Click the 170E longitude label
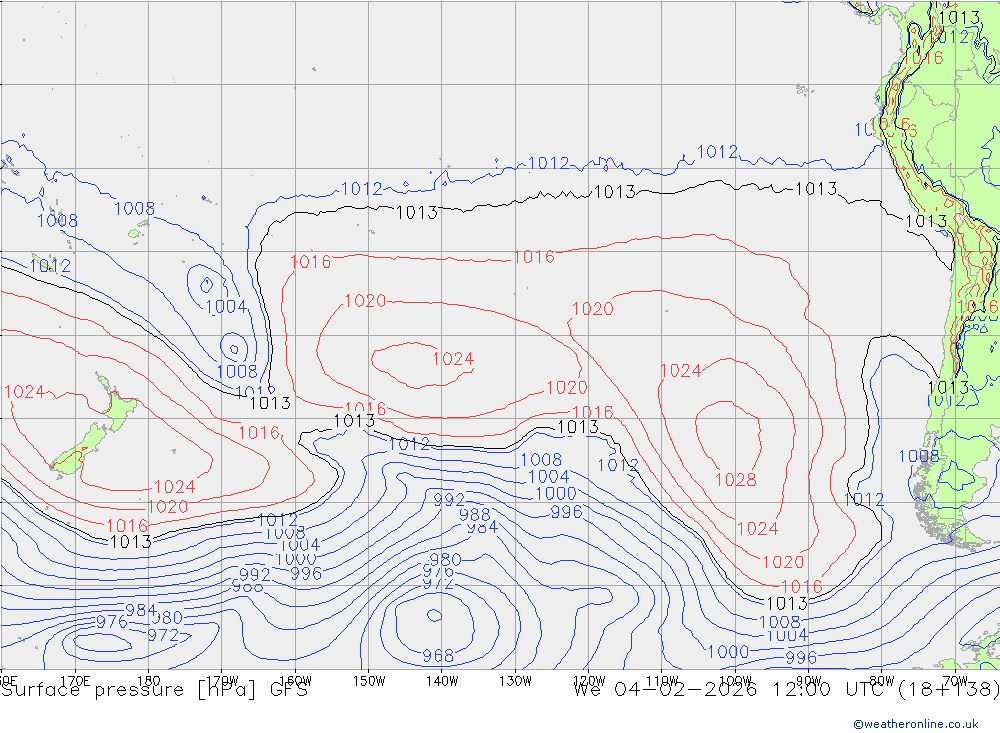The width and height of the screenshot is (1000, 733). click(75, 681)
